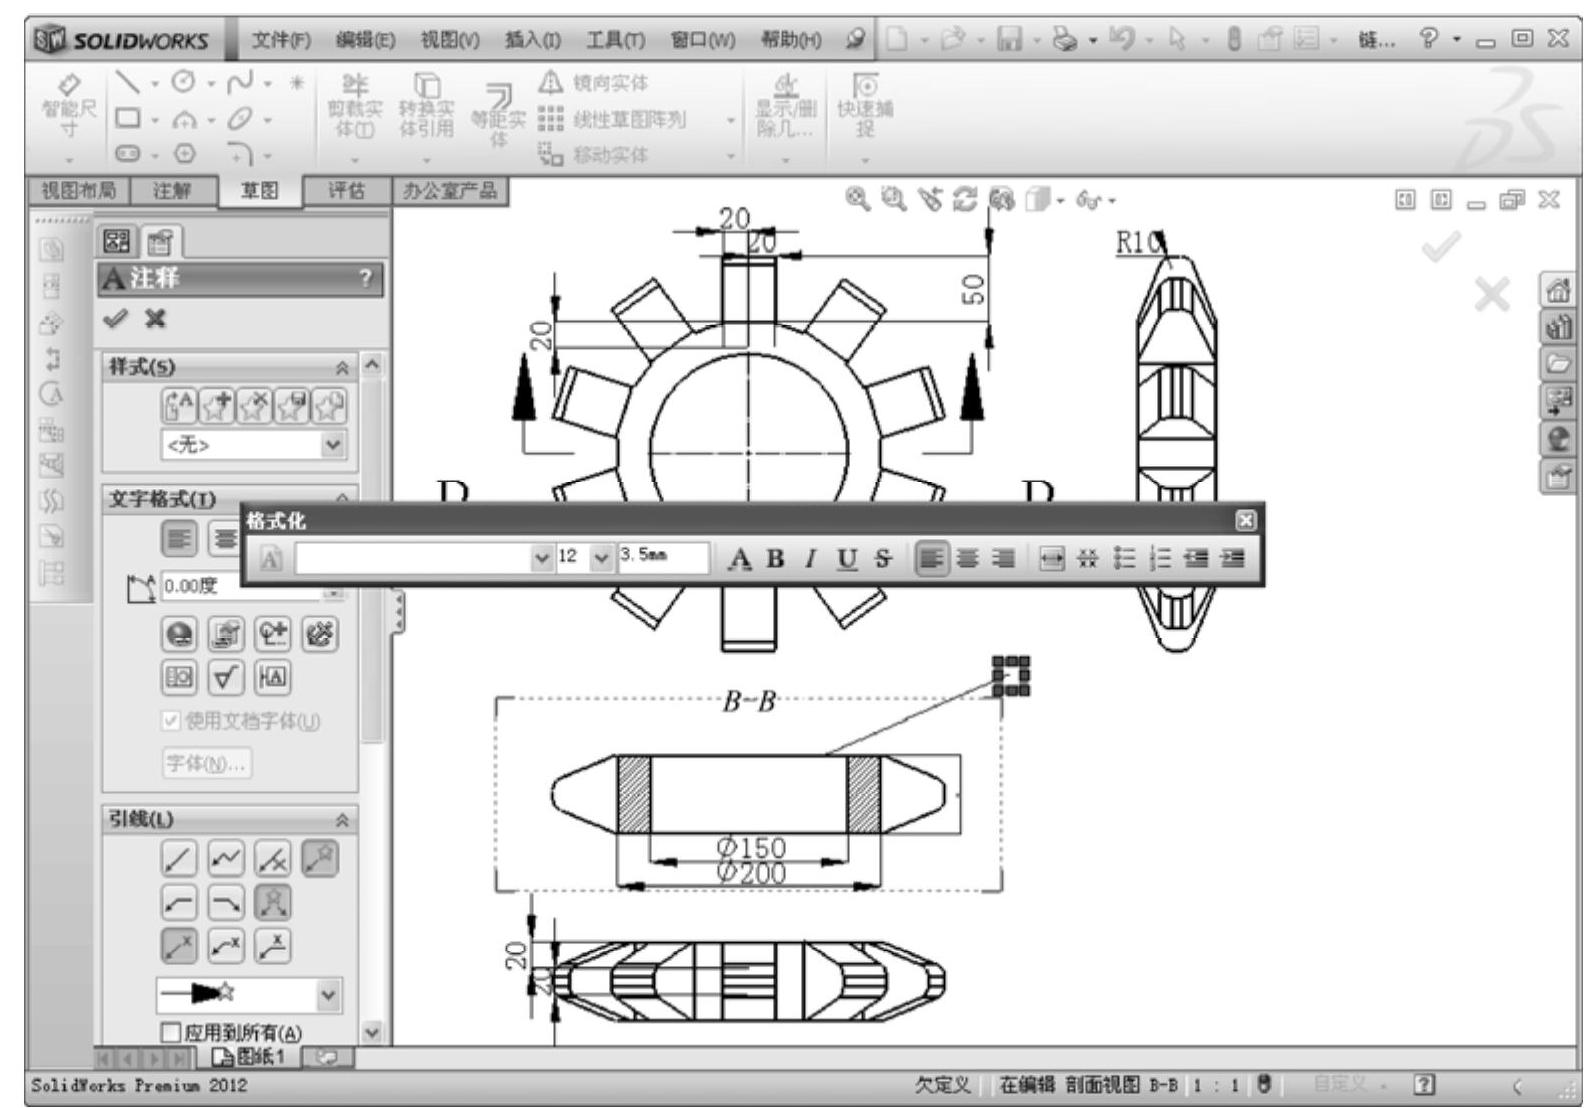Screen dimensions: 1584x1108
Task: Open the Smart Dimension dropdown arrow
Action: click(x=69, y=159)
